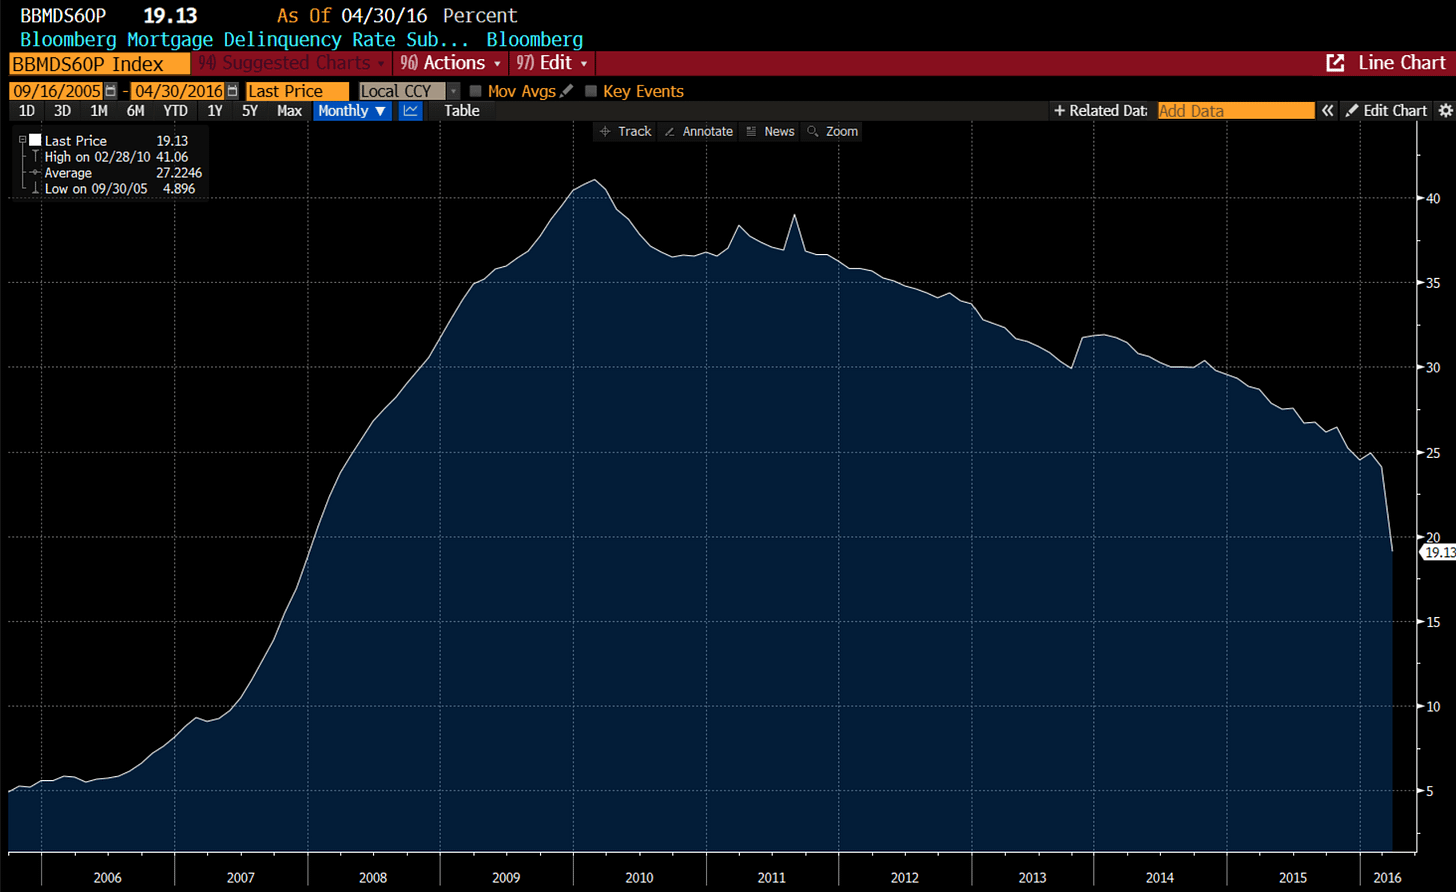Enable the Key Events checkbox
Viewport: 1456px width, 892px height.
pyautogui.click(x=590, y=91)
